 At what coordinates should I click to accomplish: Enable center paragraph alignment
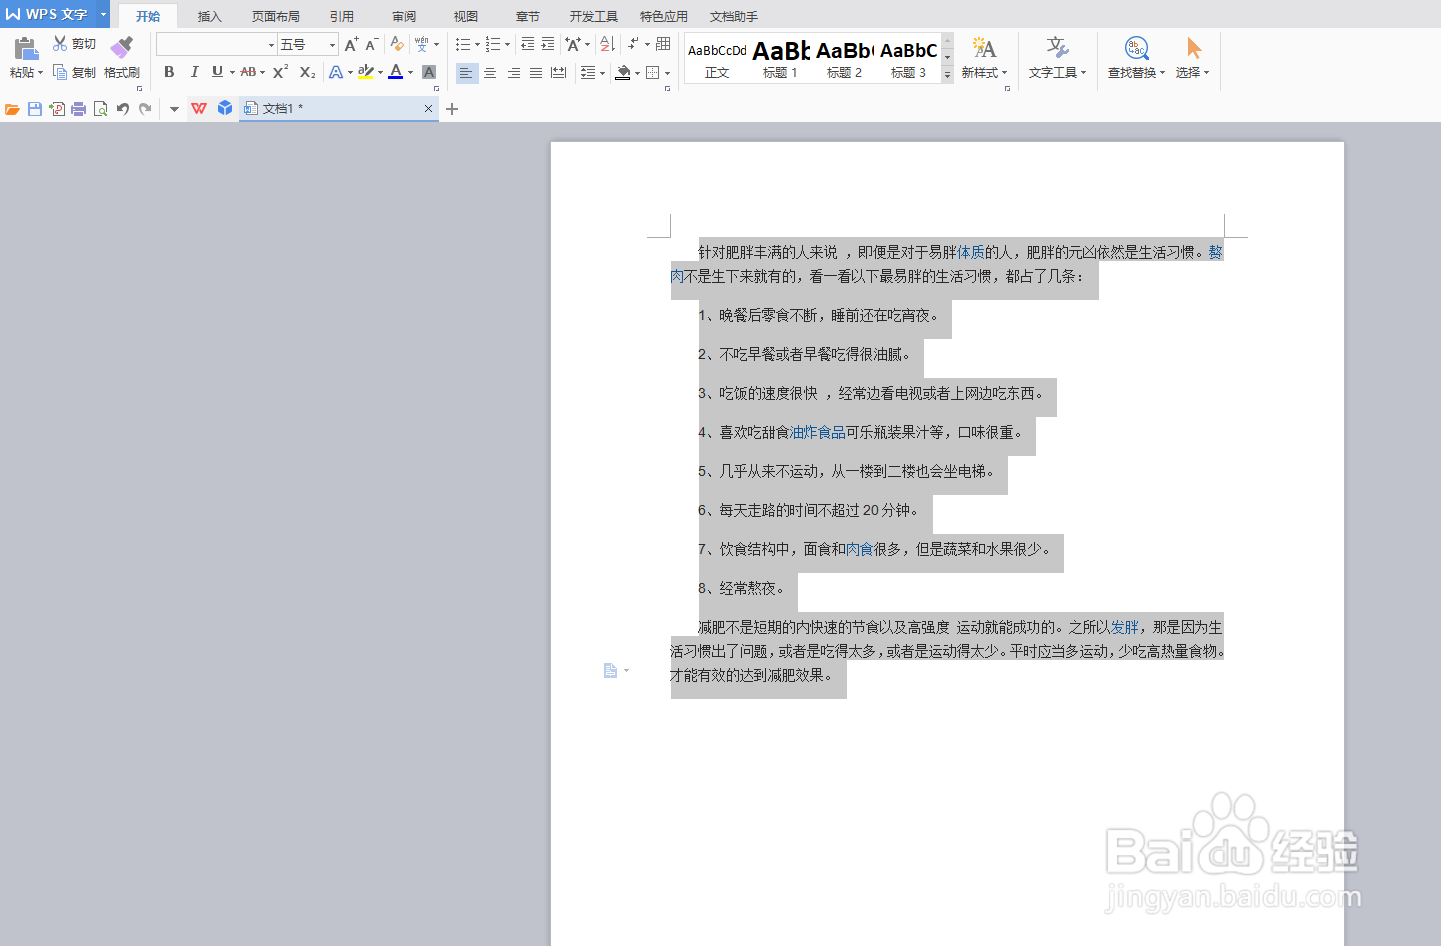(x=489, y=72)
